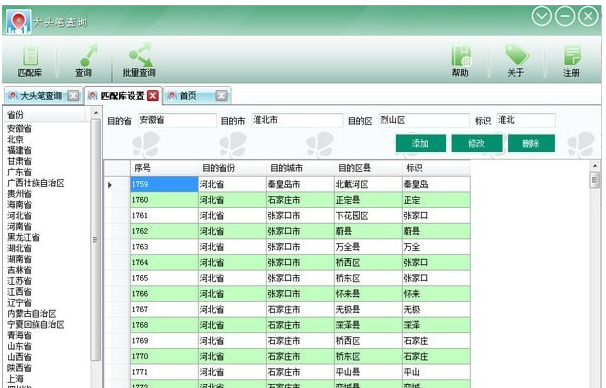Screen dimensions: 606x388
Task: Click the 添加 button
Action: tap(420, 143)
